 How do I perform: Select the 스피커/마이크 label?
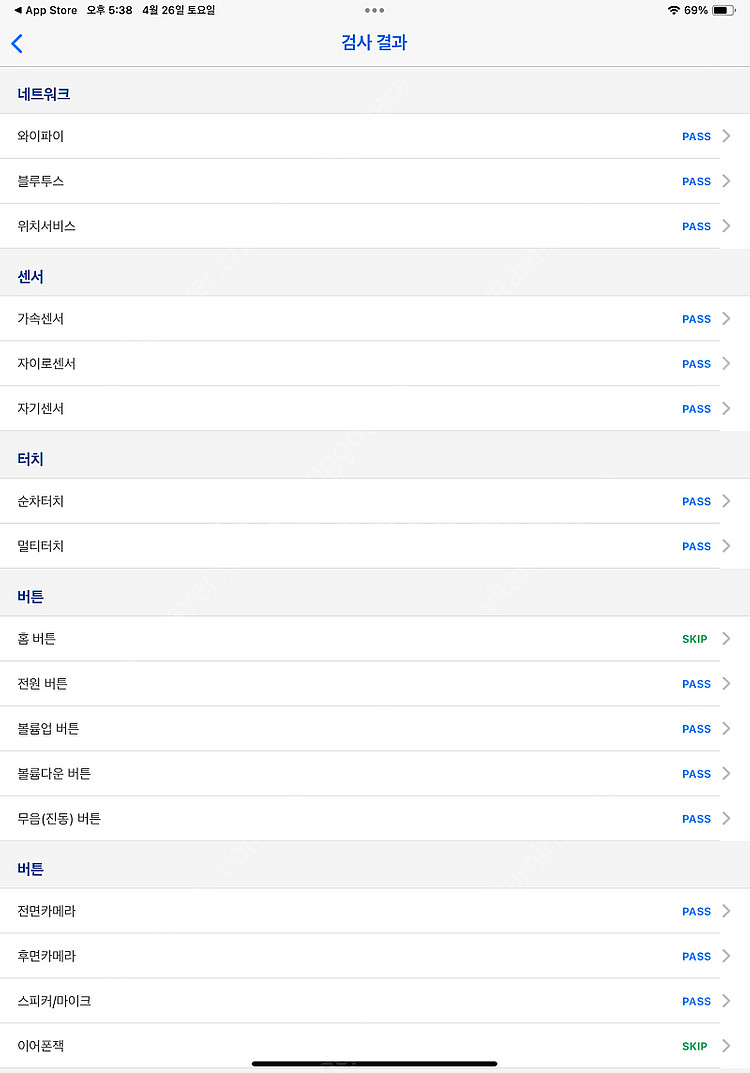point(54,1001)
